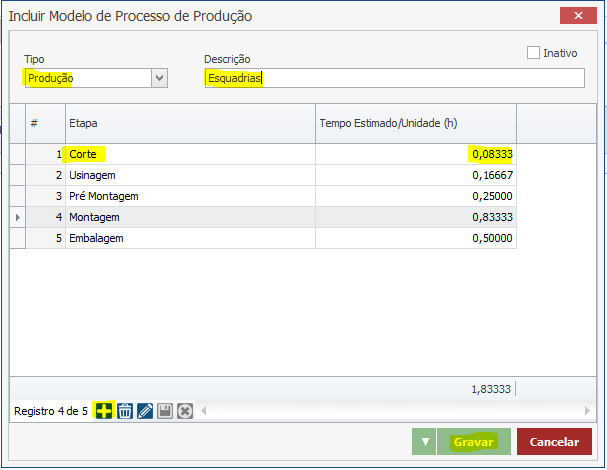Image resolution: width=607 pixels, height=470 pixels.
Task: Click the row indicator arrow beside Montagem
Action: (x=17, y=217)
